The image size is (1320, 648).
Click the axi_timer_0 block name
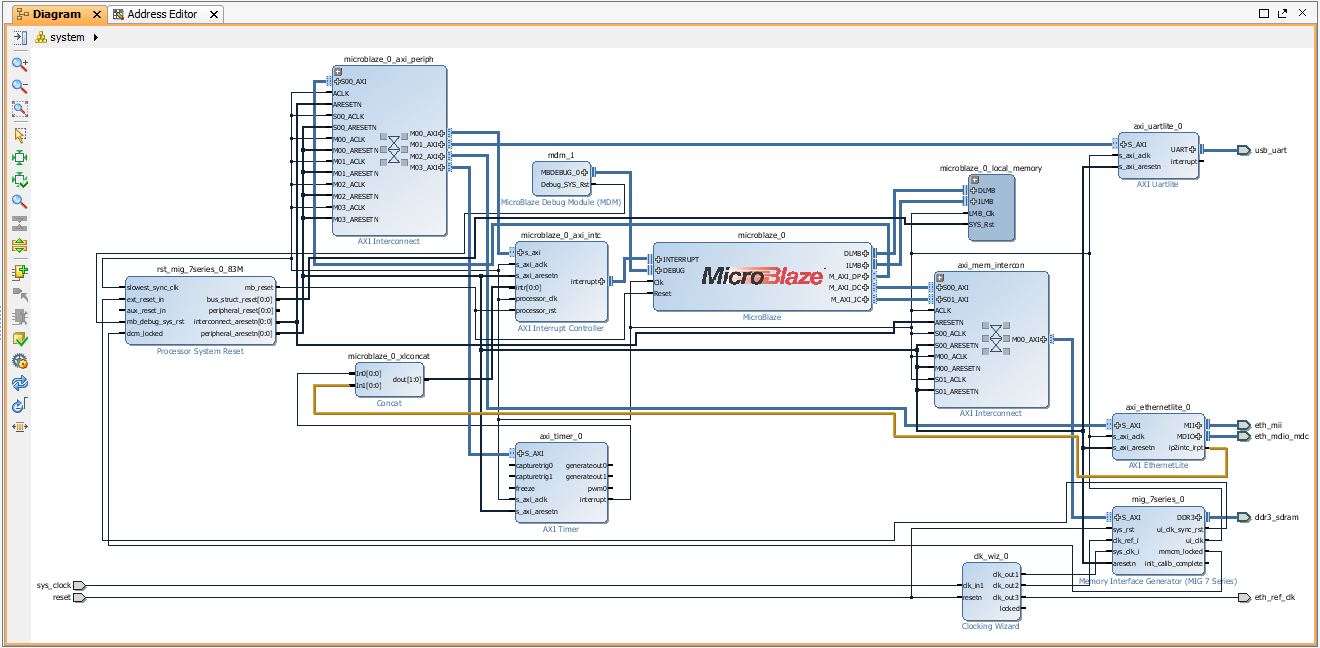(x=560, y=436)
